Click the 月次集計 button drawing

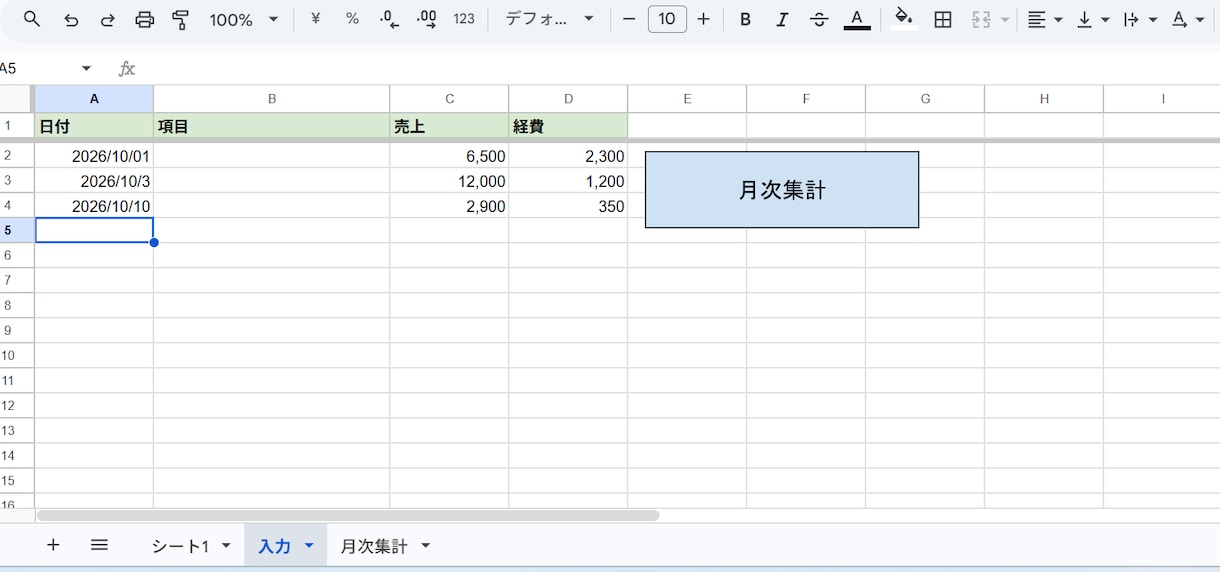coord(782,190)
